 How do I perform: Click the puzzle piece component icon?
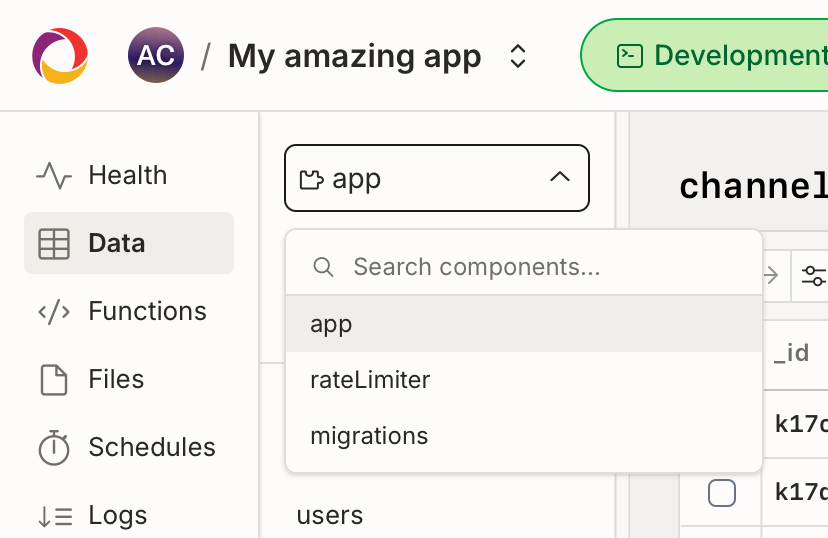[x=311, y=180]
